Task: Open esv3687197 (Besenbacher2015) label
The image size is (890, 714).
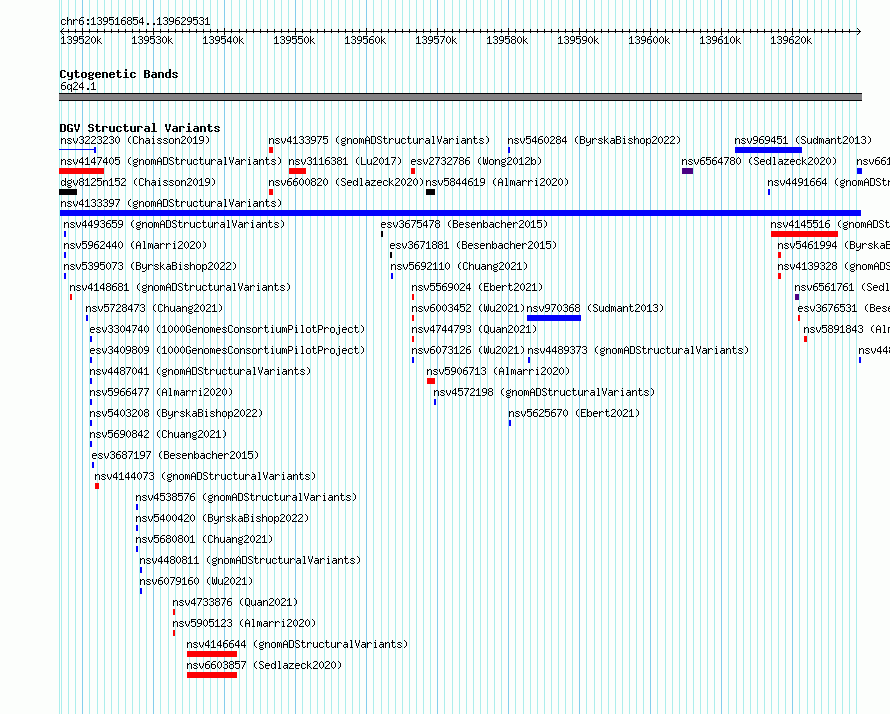Action: click(175, 455)
